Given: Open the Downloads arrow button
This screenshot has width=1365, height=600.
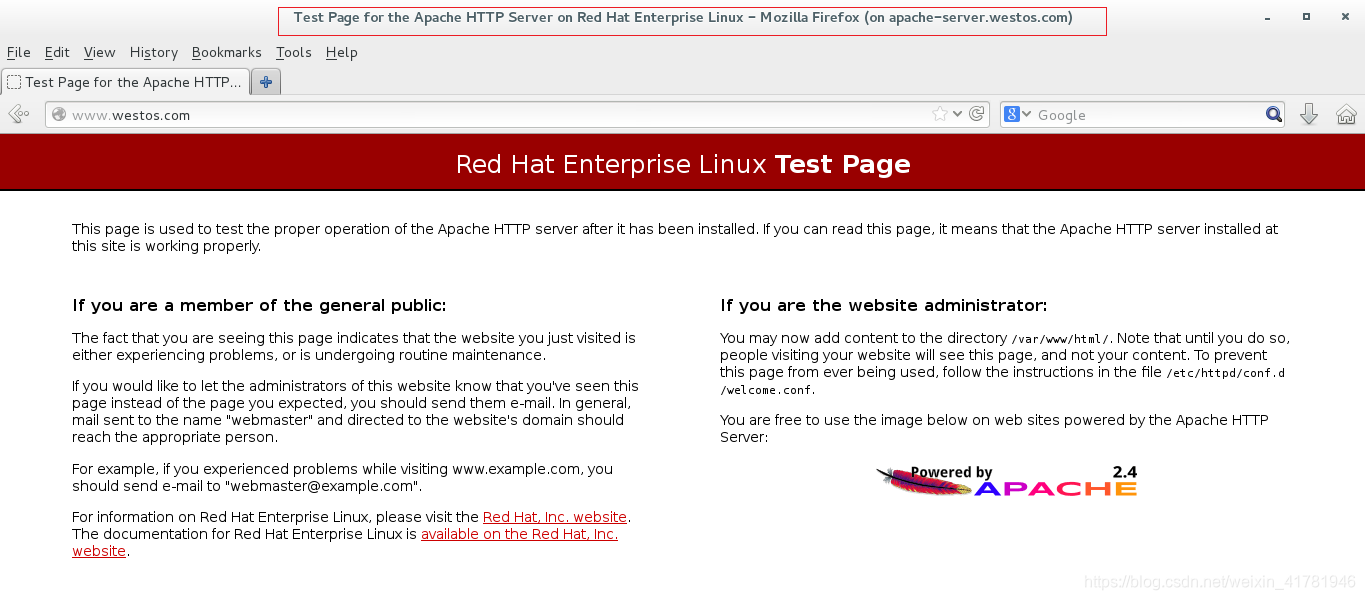Looking at the screenshot, I should pyautogui.click(x=1309, y=114).
